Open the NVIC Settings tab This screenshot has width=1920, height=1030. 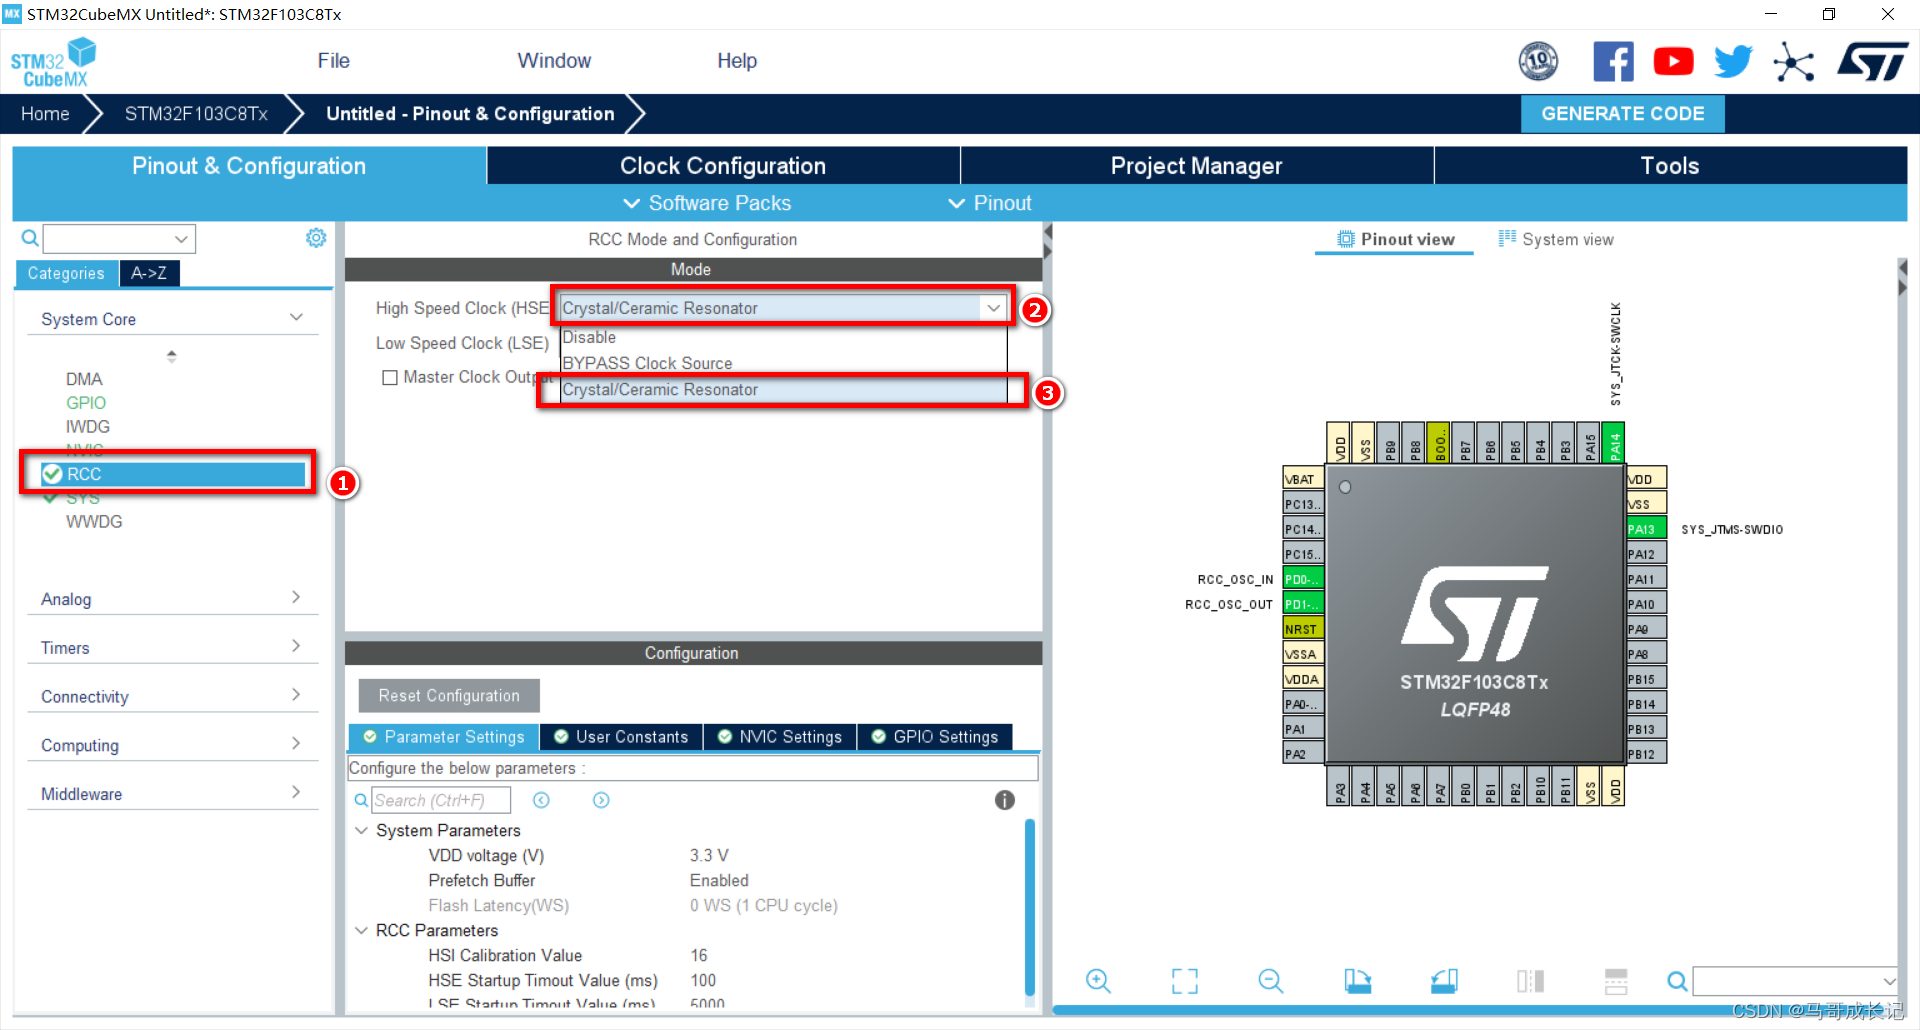pyautogui.click(x=780, y=737)
